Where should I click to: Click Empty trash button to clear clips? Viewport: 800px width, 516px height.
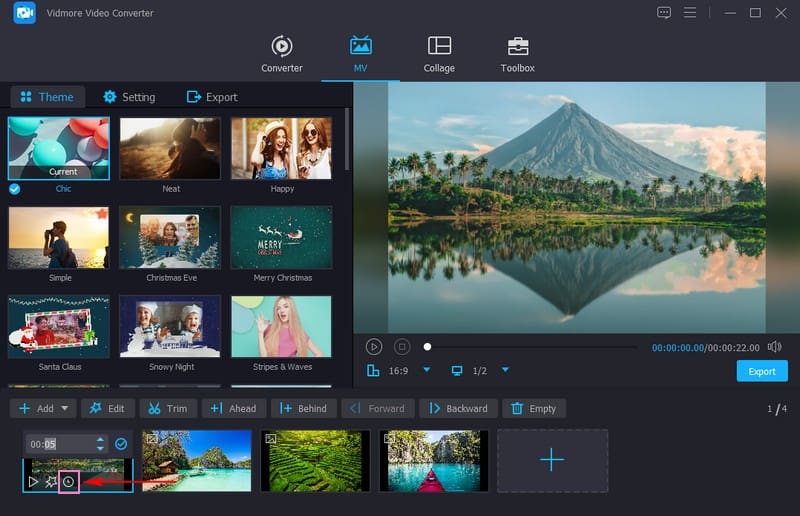534,408
